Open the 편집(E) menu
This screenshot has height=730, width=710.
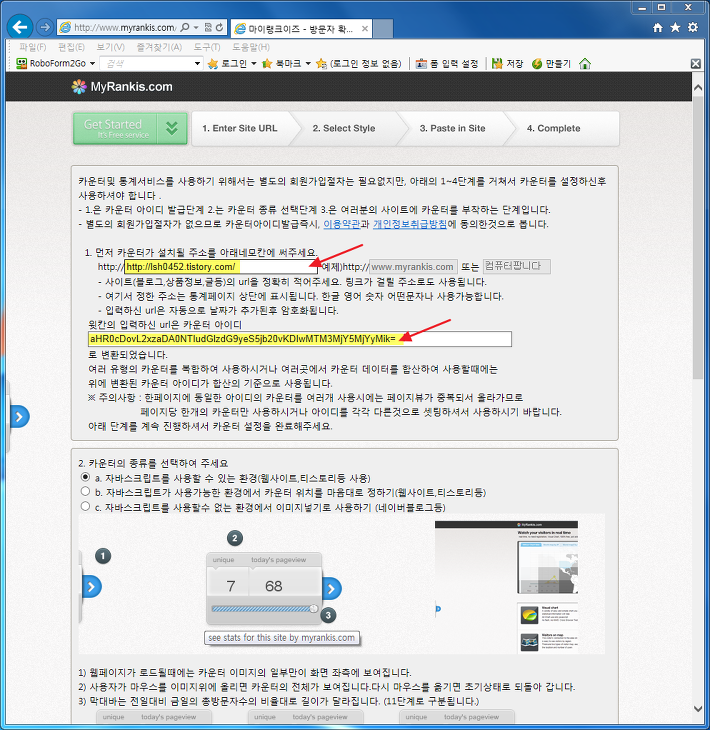pyautogui.click(x=71, y=47)
